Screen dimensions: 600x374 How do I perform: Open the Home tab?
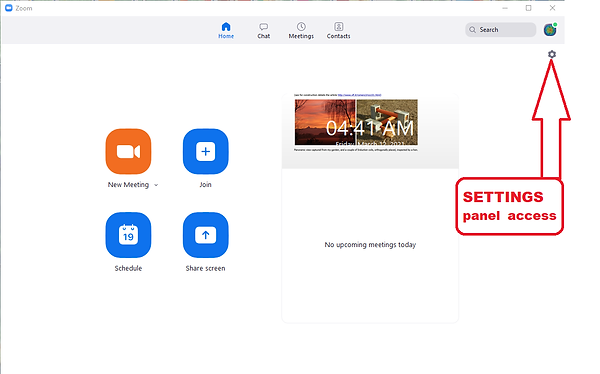coord(226,30)
